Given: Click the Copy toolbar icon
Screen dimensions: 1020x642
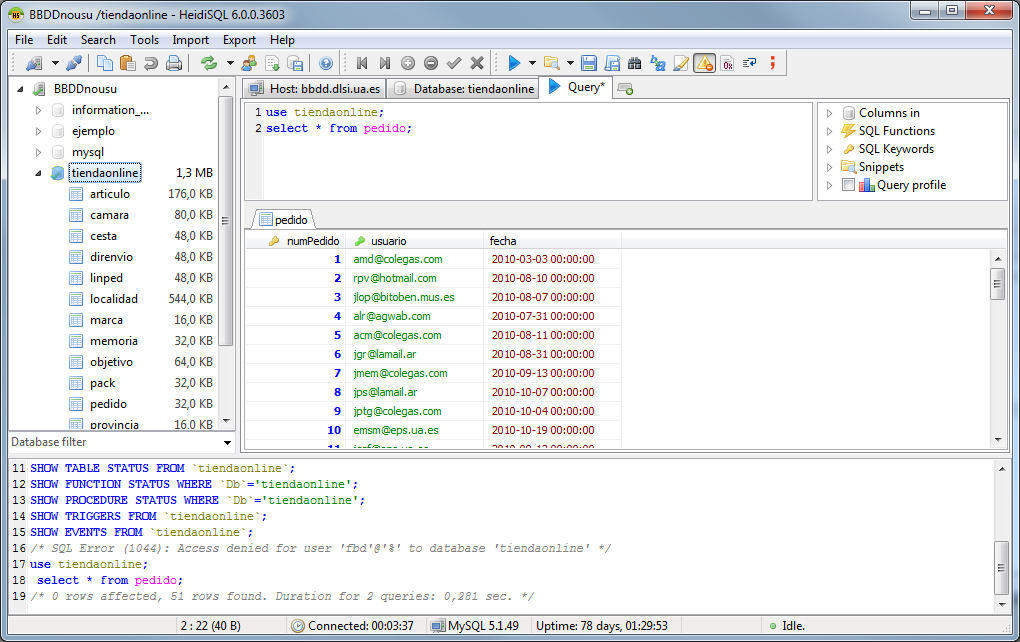Looking at the screenshot, I should [104, 63].
